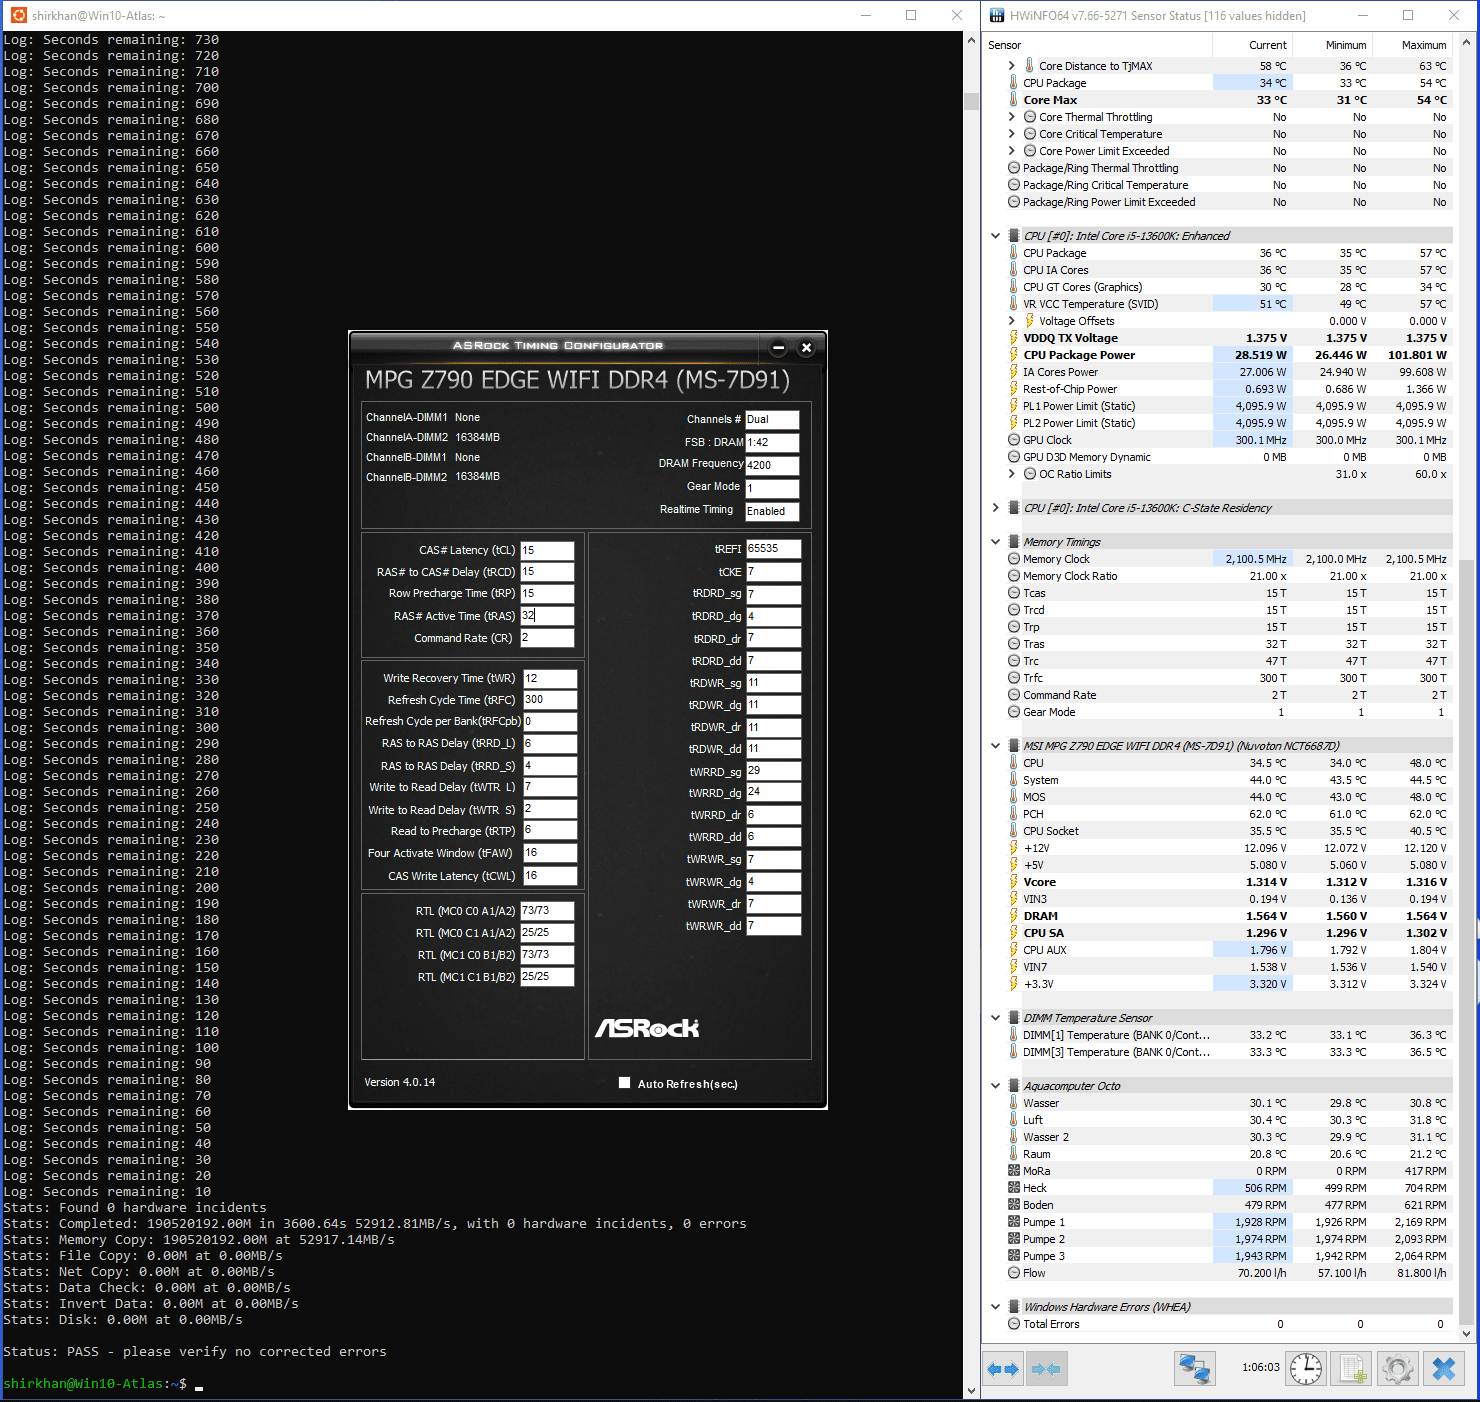Click the Ubuntu icon in terminal title bar
Screen dimensions: 1480x1402
18,15
